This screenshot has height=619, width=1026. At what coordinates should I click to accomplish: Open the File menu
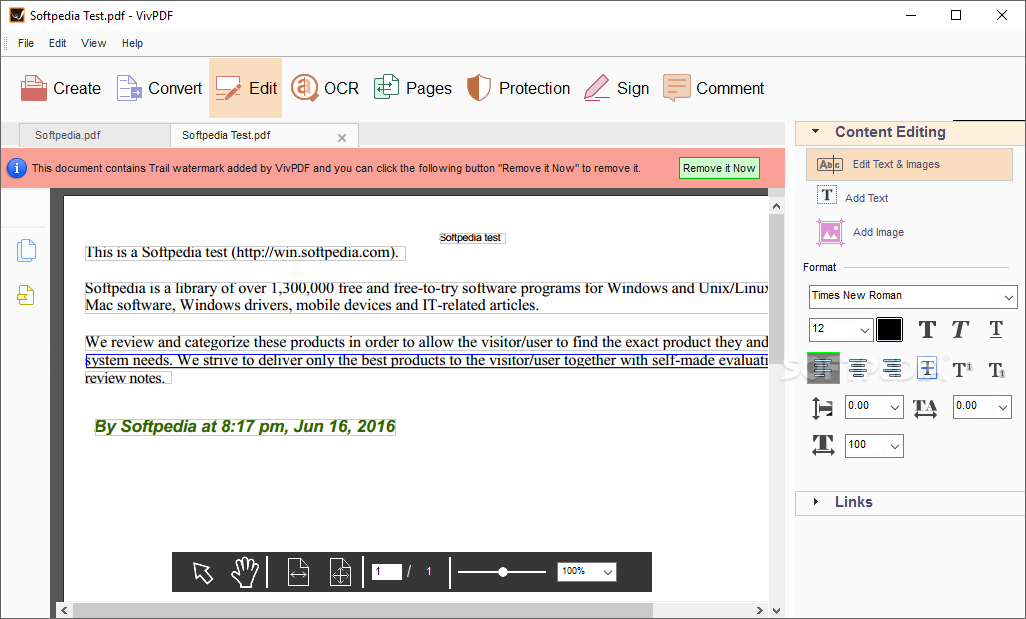tap(26, 43)
